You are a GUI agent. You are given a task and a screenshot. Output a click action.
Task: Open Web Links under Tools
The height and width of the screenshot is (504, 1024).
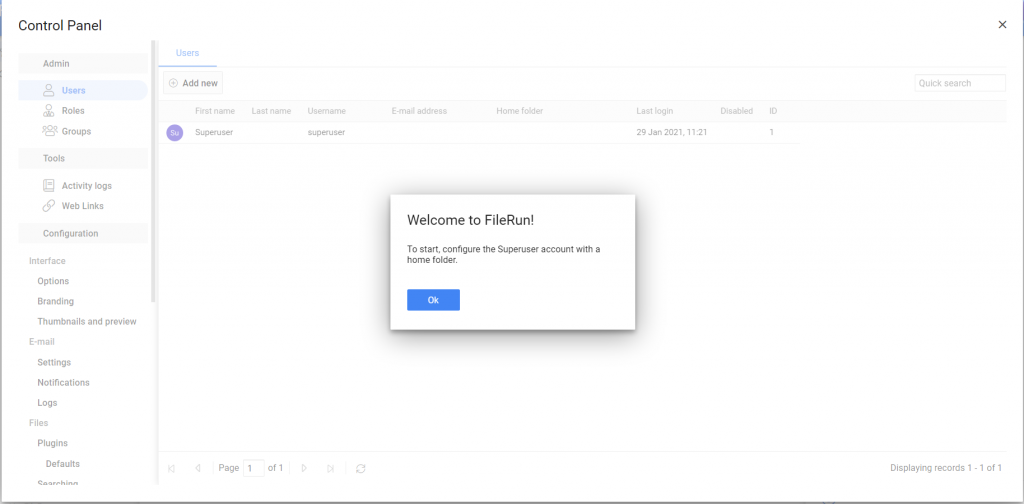coord(83,206)
